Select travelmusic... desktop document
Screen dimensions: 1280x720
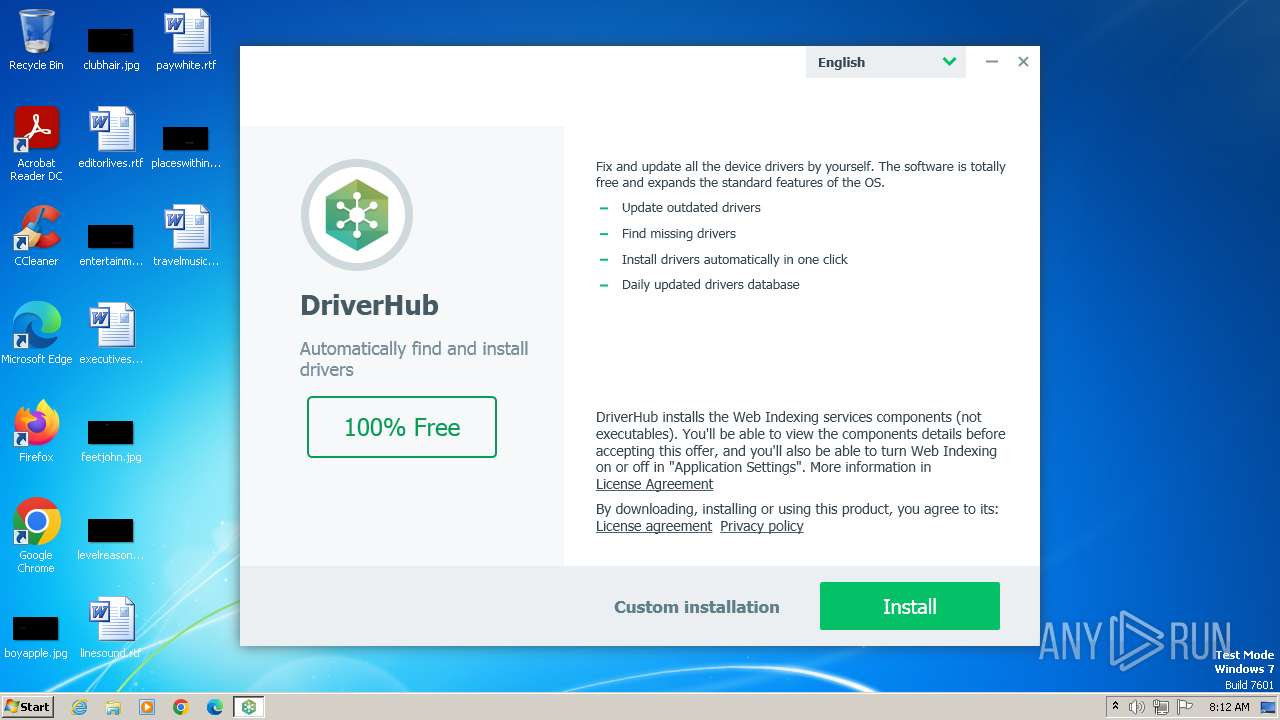click(186, 236)
